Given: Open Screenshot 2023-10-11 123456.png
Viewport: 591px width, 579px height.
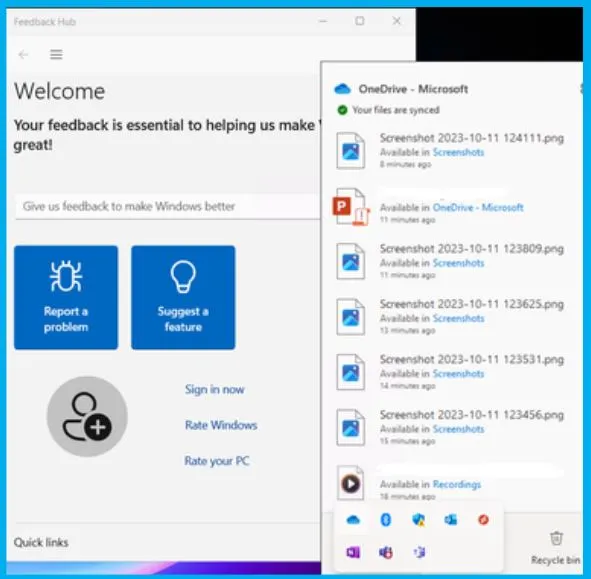Looking at the screenshot, I should click(472, 415).
